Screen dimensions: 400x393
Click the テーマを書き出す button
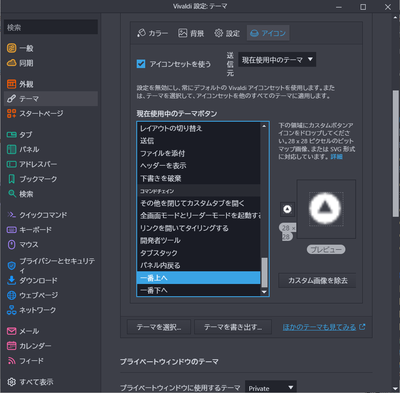[233, 327]
